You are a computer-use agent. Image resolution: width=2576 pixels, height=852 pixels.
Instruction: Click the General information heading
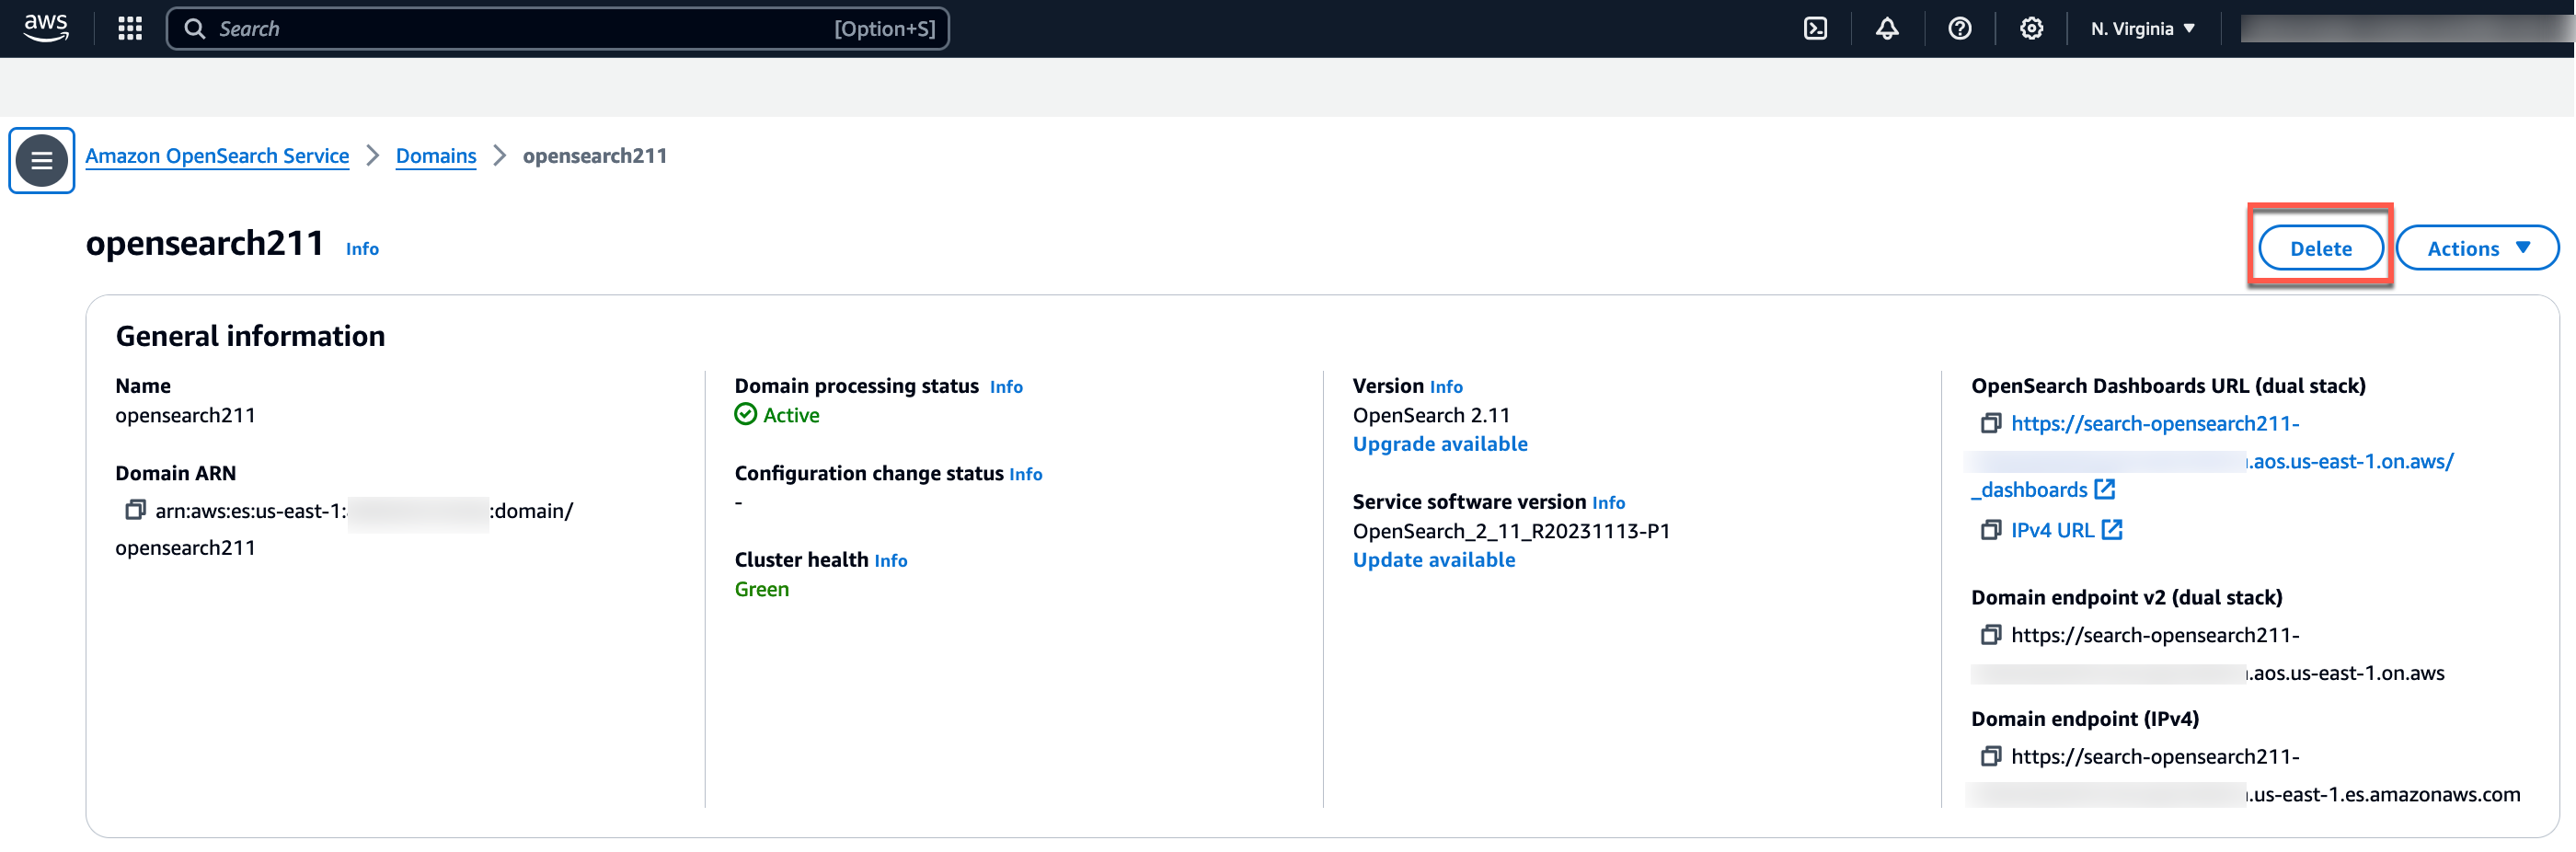click(x=250, y=336)
